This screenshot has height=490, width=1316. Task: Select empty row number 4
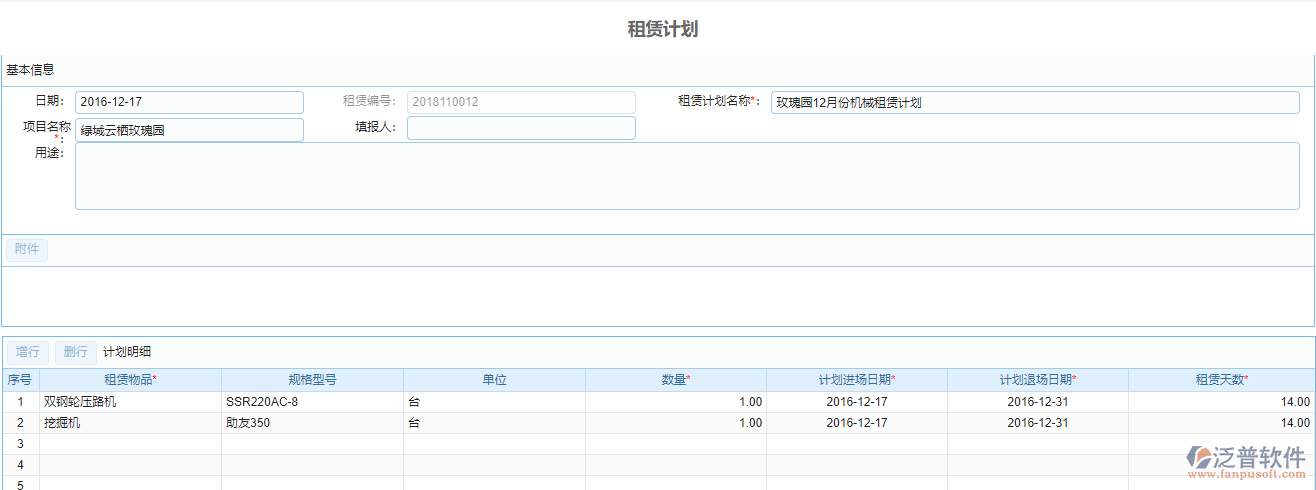tap(20, 465)
